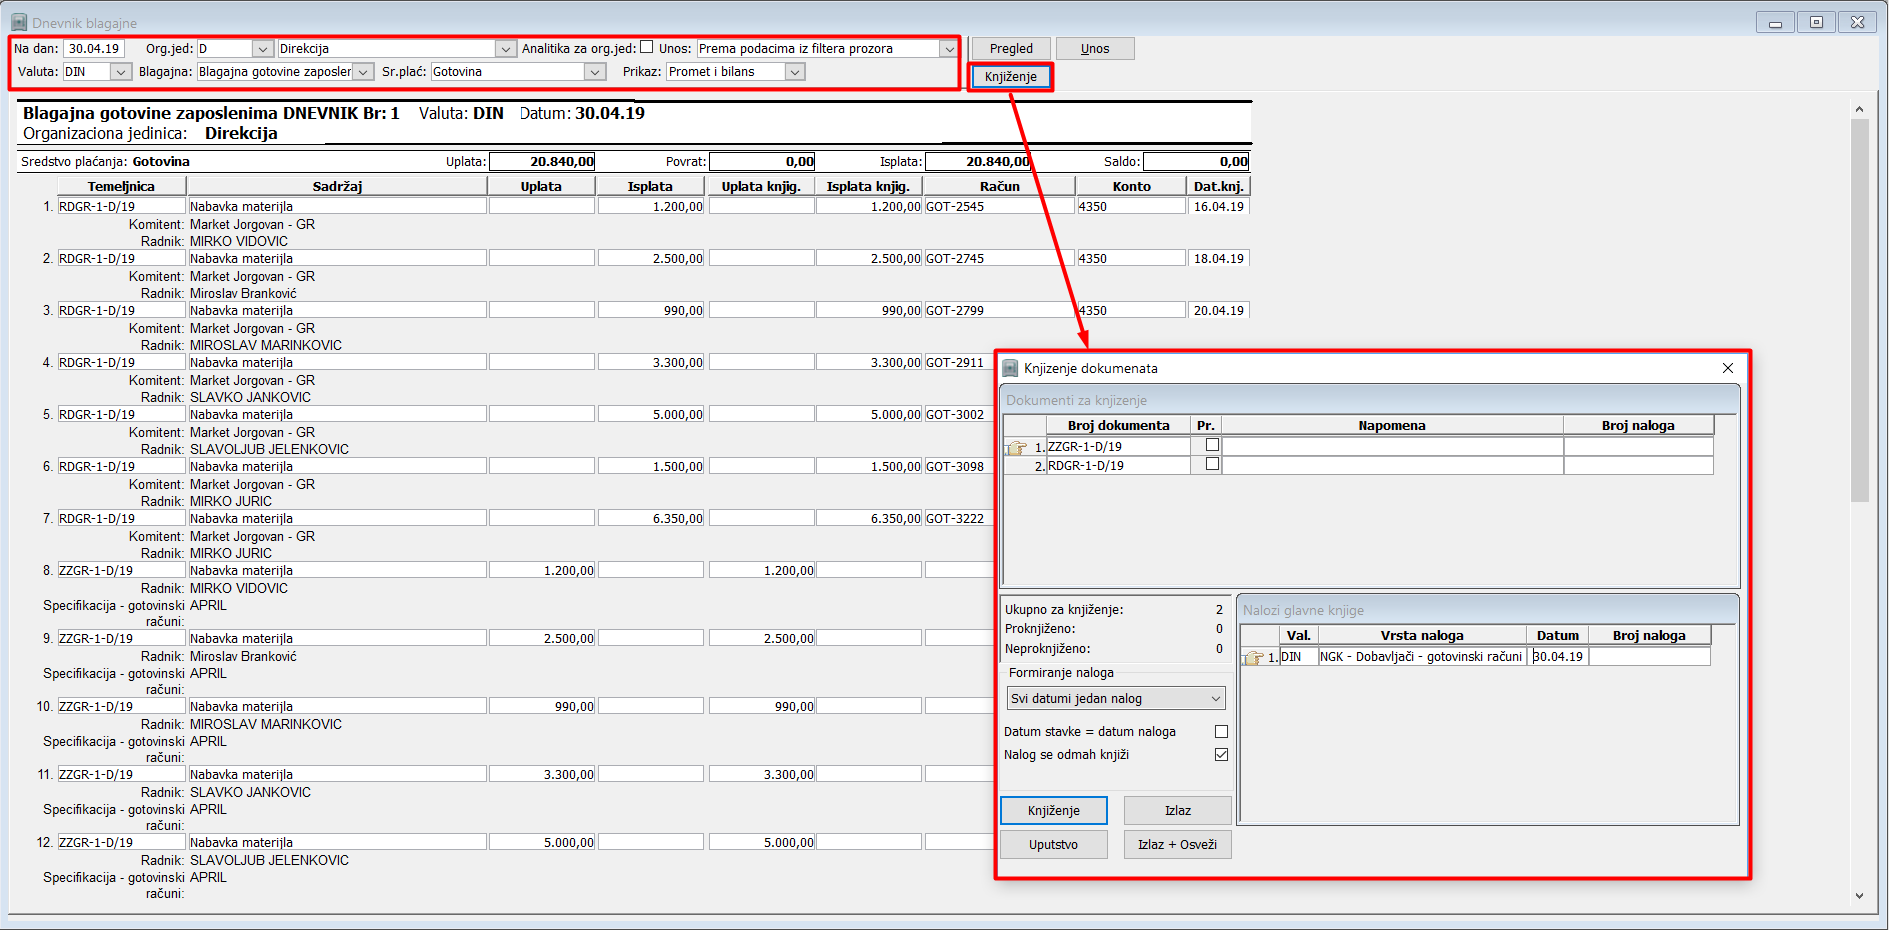Image resolution: width=1889 pixels, height=930 pixels.
Task: Check Pr. box for ZZGR-1-D/19 document
Action: (1212, 445)
